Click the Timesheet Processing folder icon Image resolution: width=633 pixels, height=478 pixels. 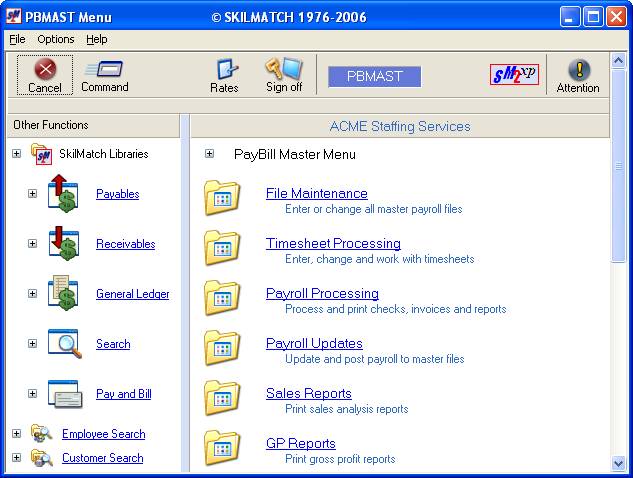click(222, 248)
